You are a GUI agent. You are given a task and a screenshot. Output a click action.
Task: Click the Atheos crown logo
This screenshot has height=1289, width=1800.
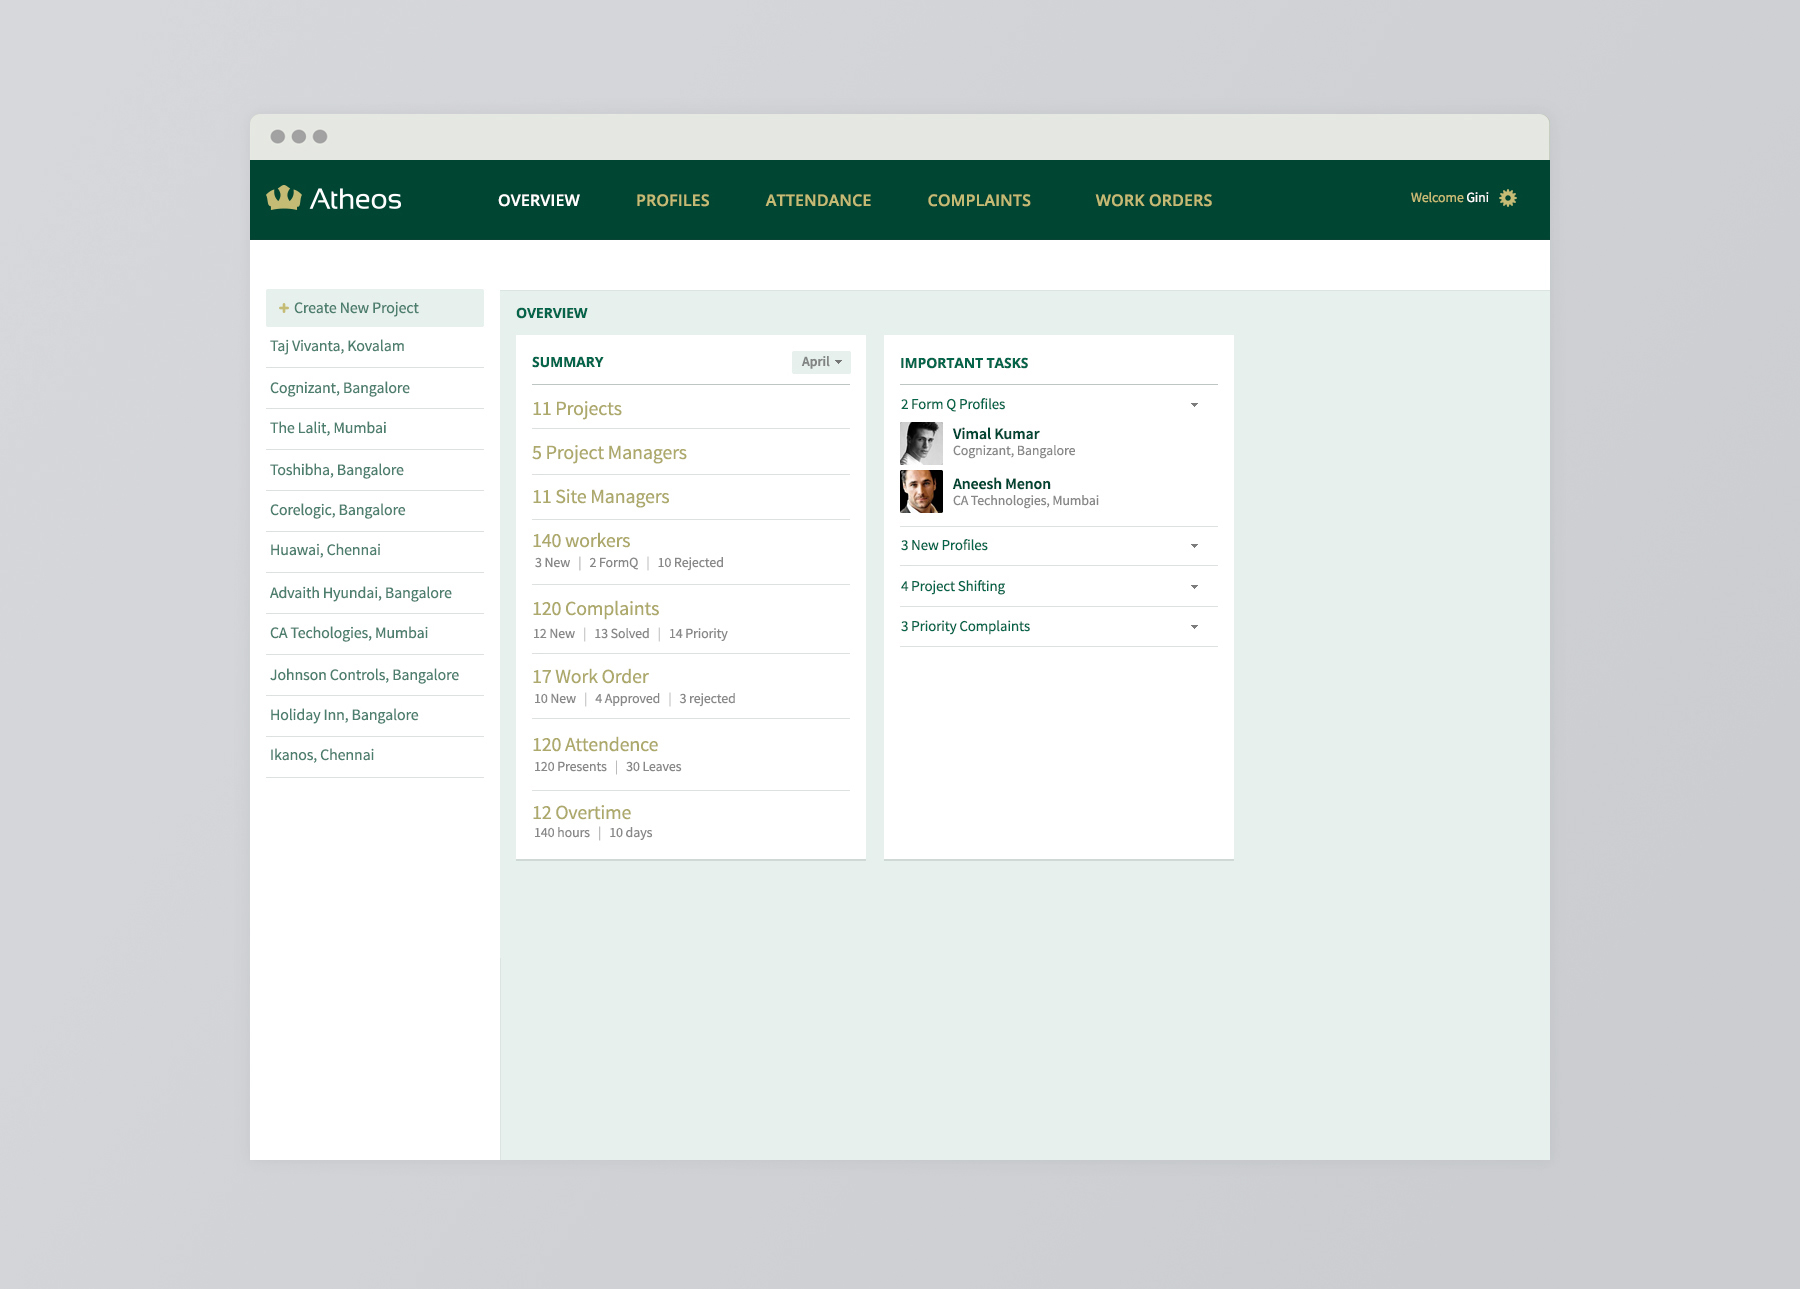(284, 198)
